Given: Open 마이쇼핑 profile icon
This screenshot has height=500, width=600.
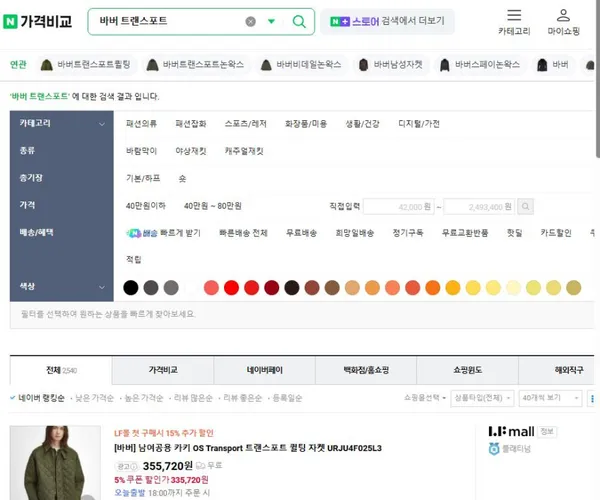Looking at the screenshot, I should coord(563,23).
